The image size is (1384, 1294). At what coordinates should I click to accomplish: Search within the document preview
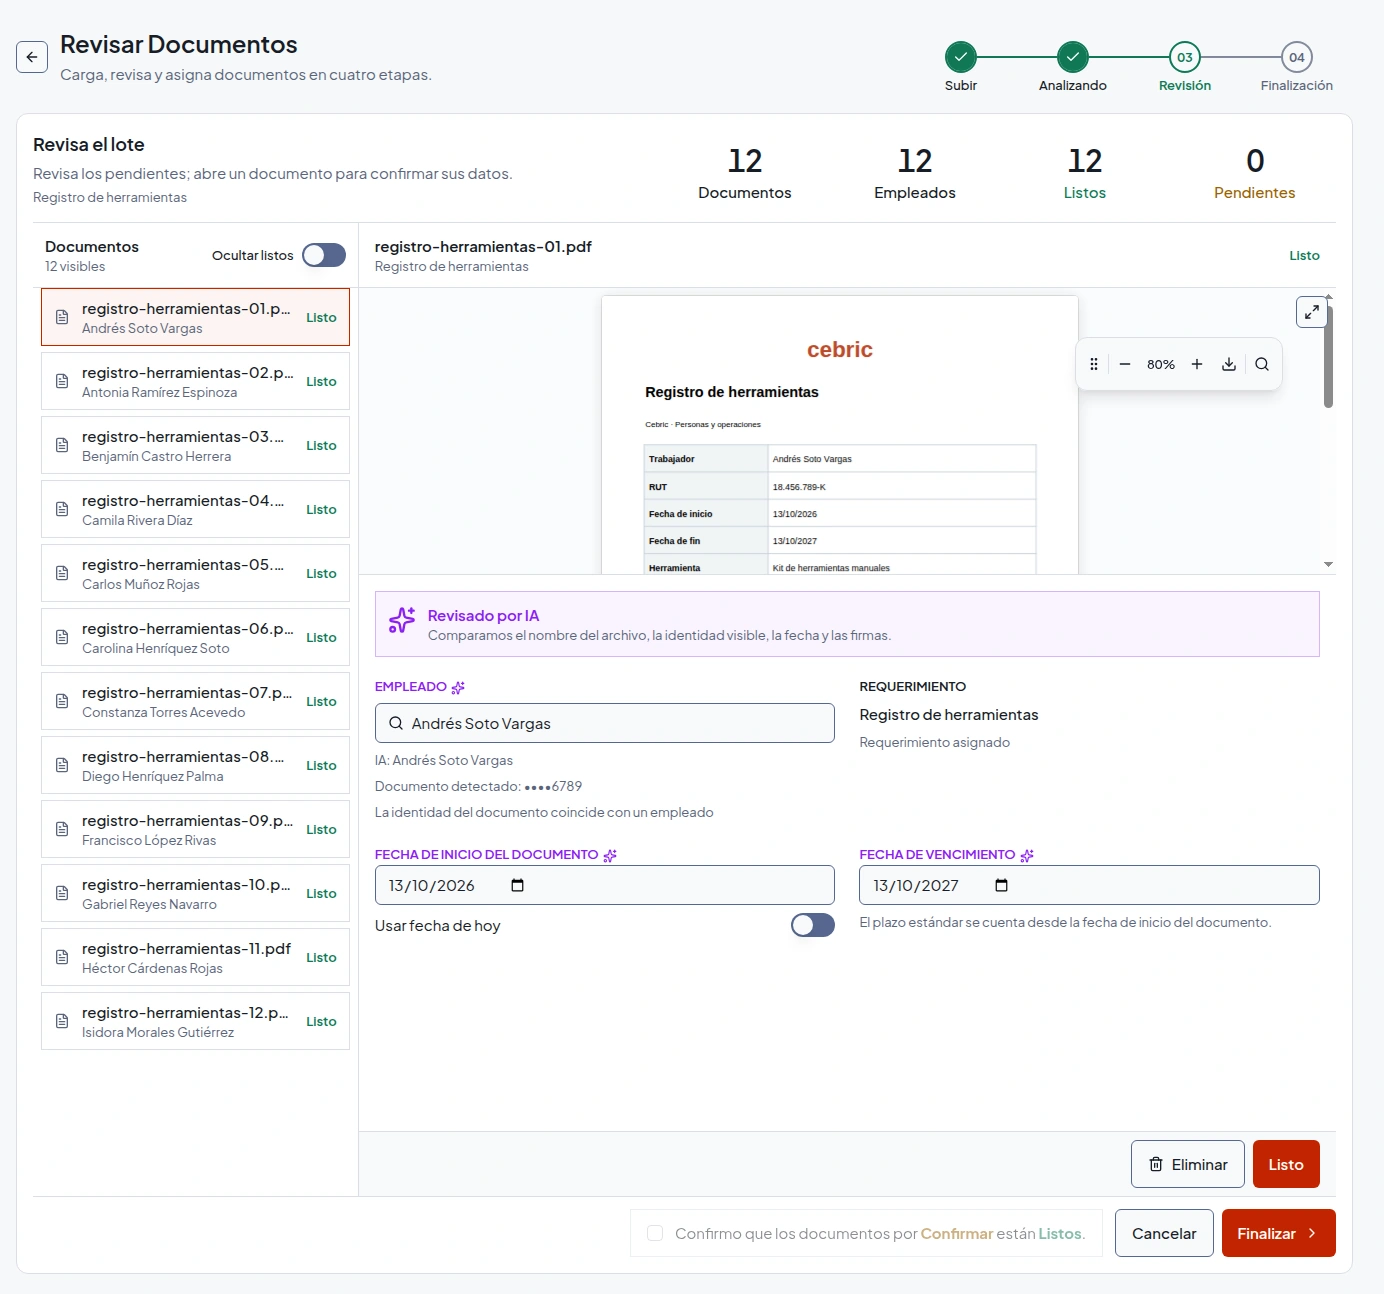[1262, 364]
